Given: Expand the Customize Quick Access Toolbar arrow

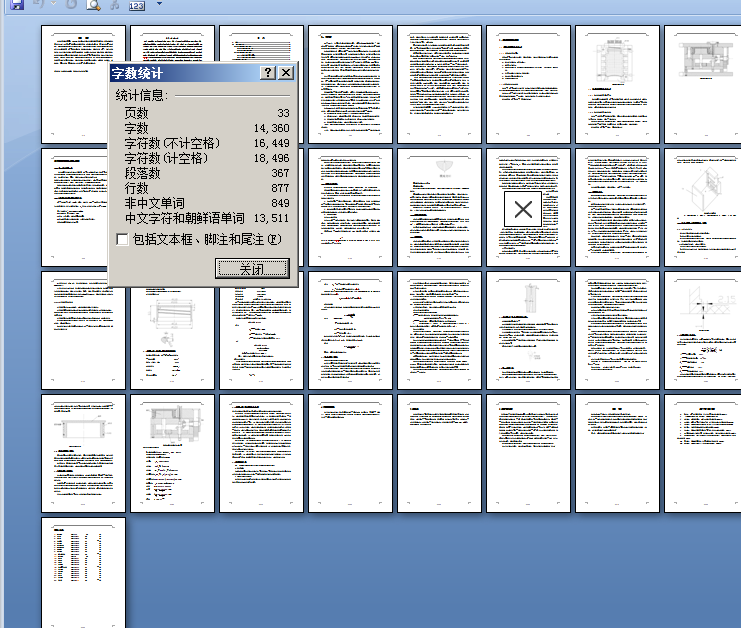Looking at the screenshot, I should [x=159, y=4].
